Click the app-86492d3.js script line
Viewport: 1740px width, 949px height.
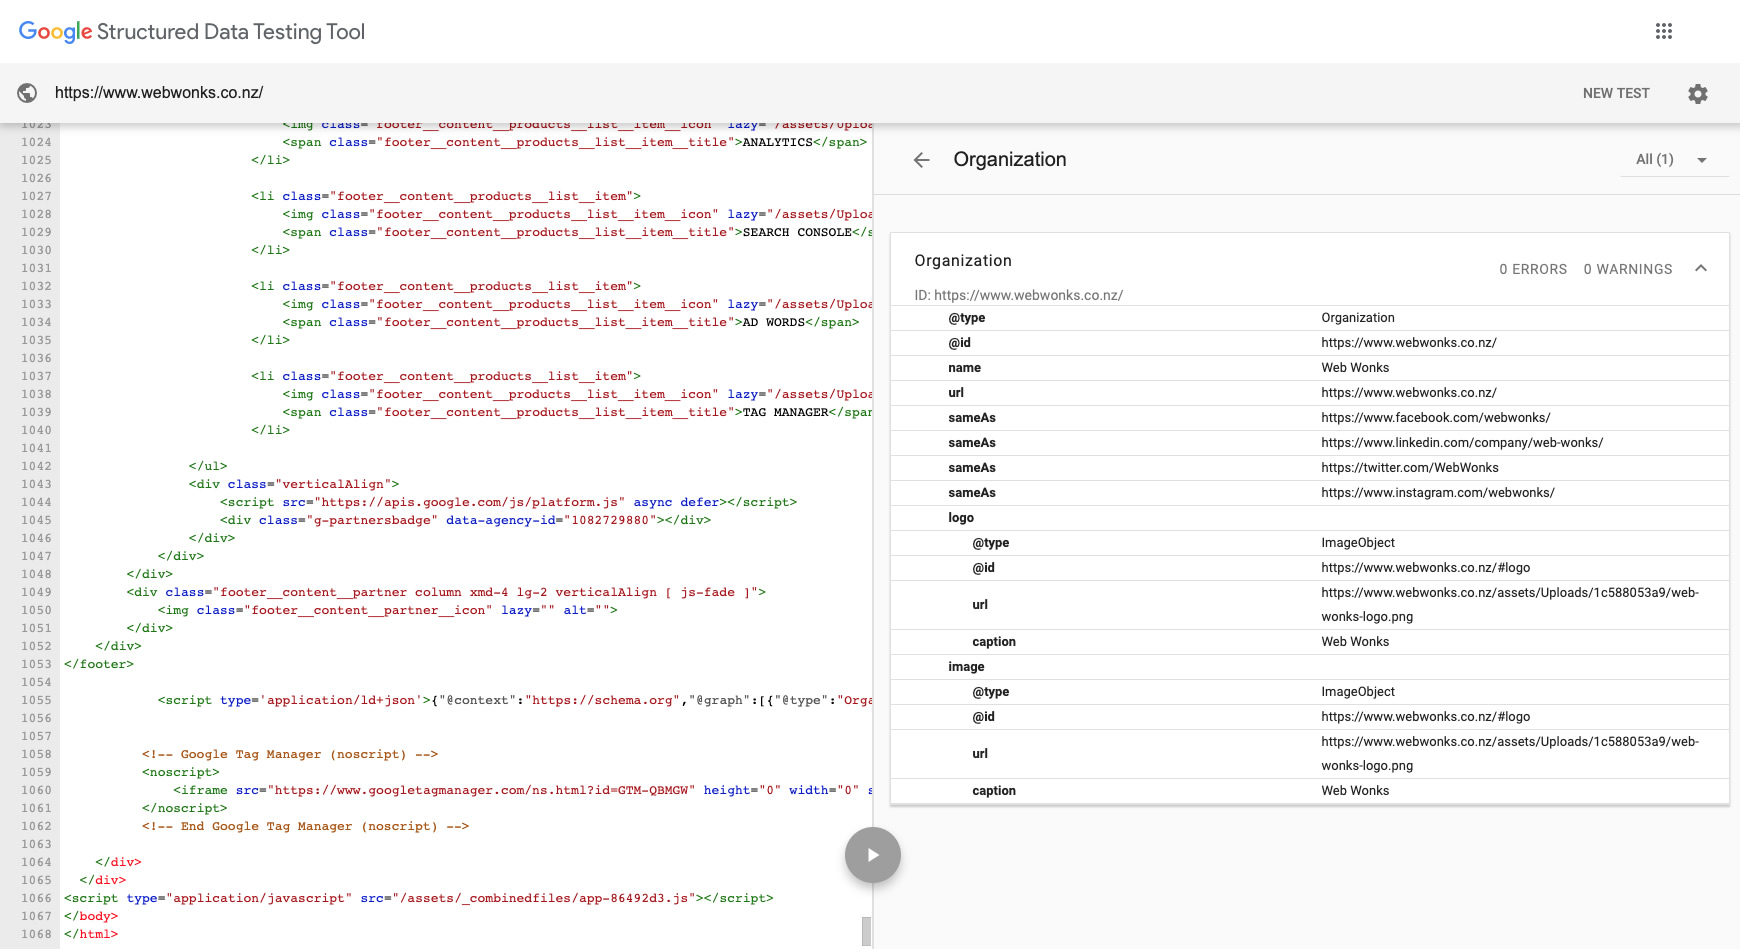(x=418, y=898)
